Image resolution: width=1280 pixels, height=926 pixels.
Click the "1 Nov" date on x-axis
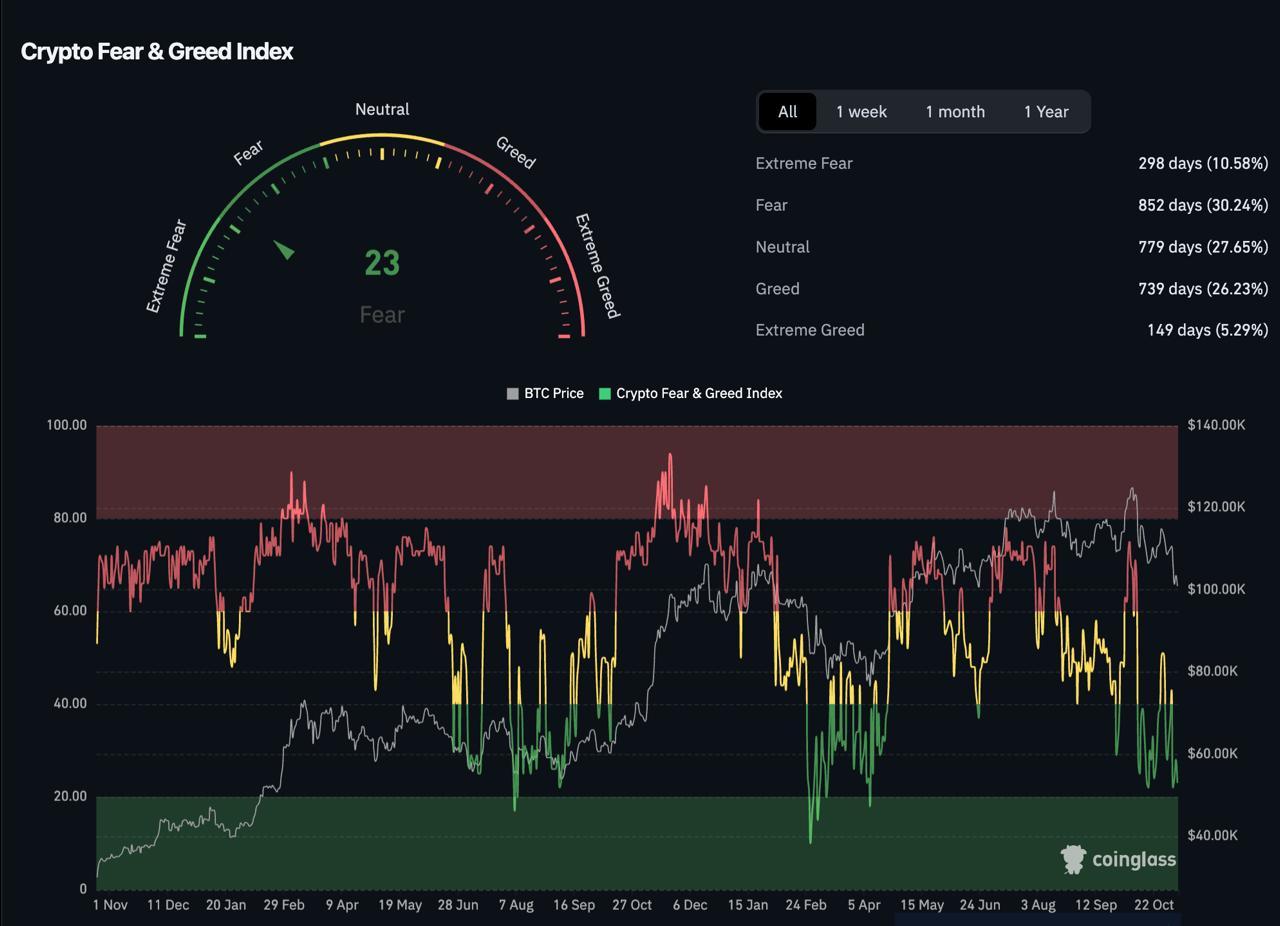(110, 905)
